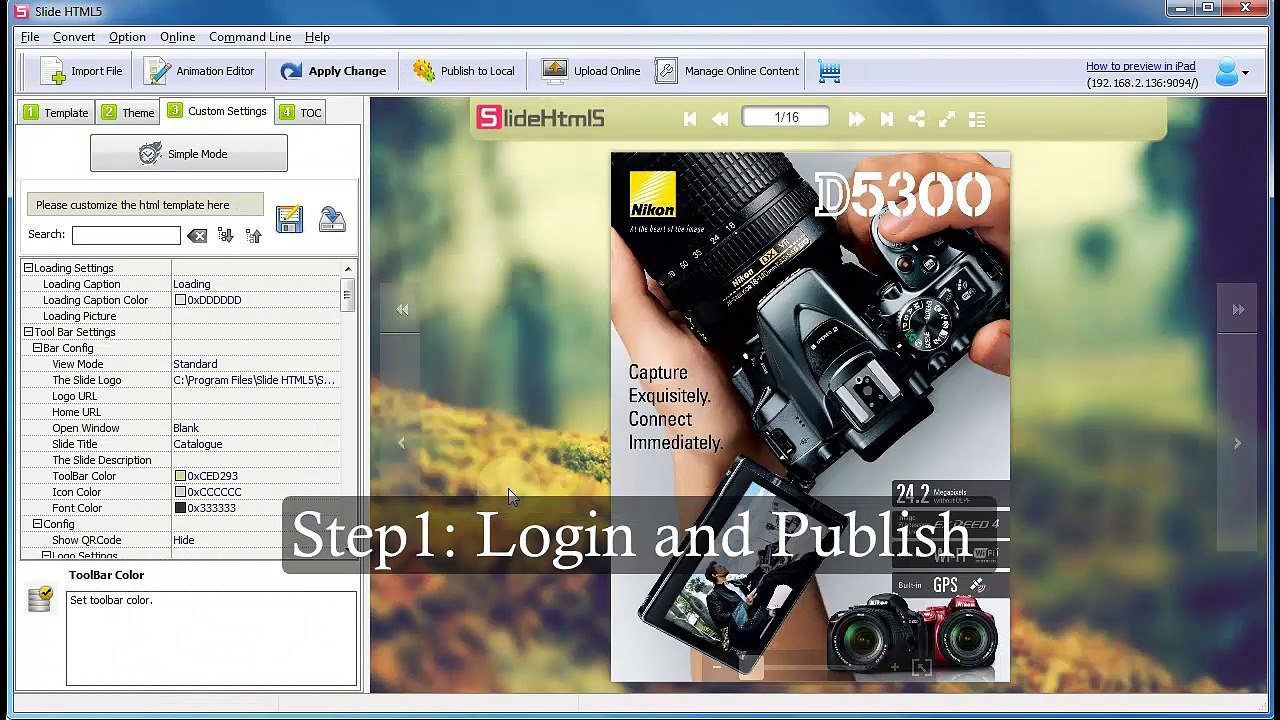
Task: Click the Nikon D5300 slide cover
Action: 811,417
